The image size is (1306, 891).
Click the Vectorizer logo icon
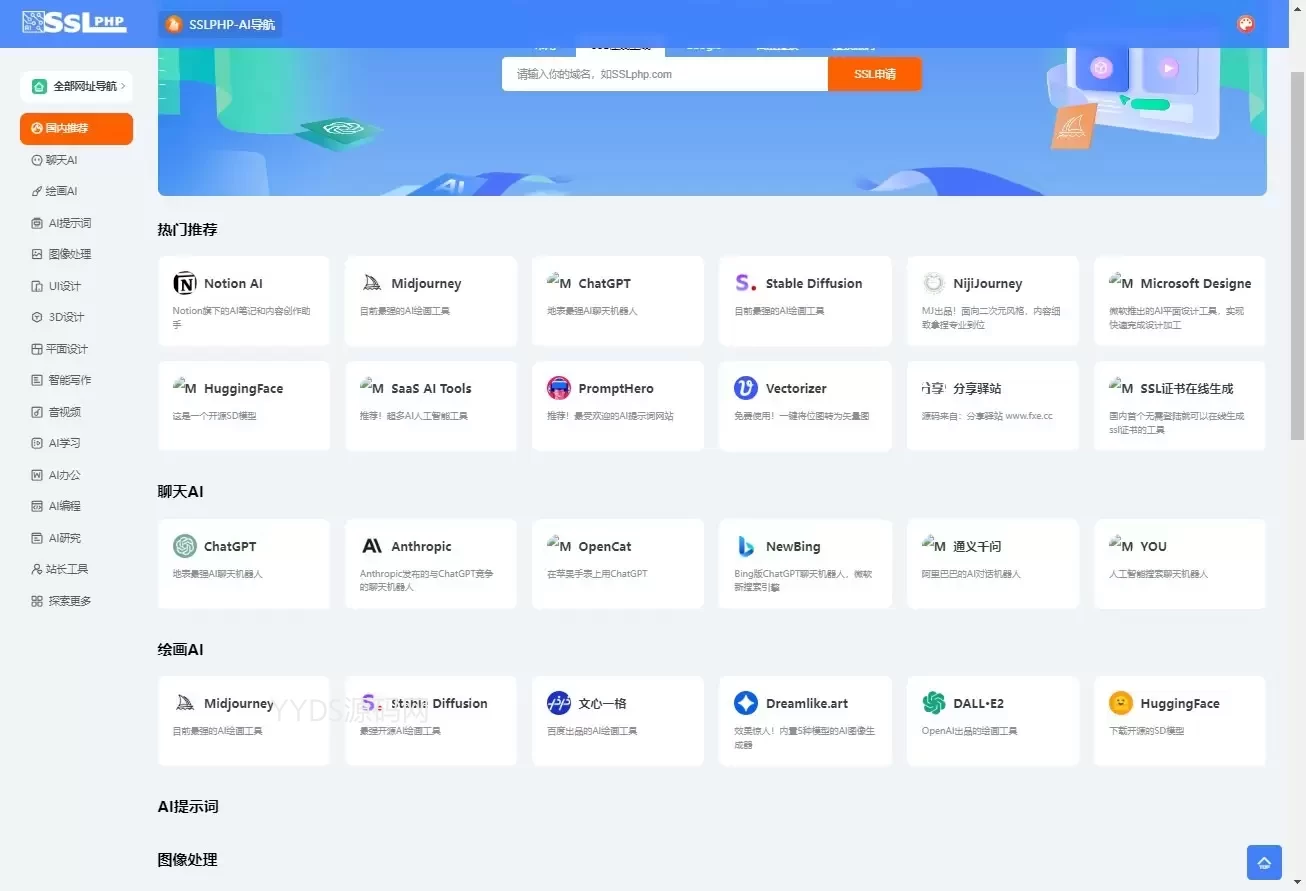746,388
